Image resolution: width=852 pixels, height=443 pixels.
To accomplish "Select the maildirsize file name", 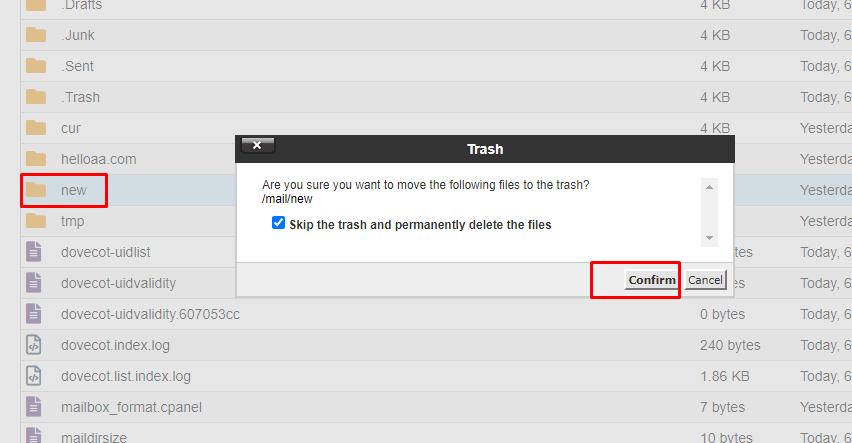I will click(x=93, y=437).
